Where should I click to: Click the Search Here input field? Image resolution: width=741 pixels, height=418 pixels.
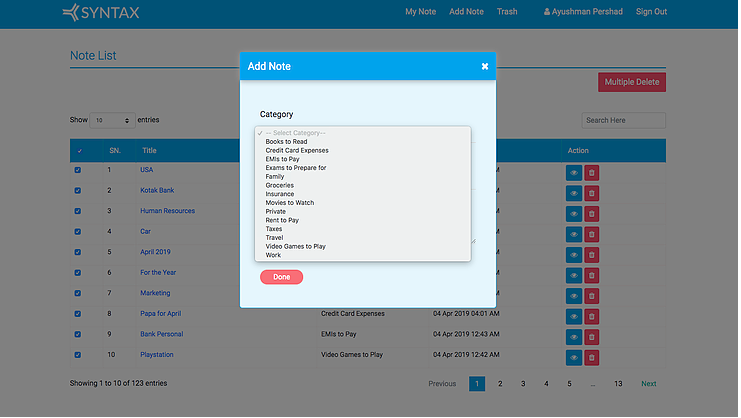[623, 120]
